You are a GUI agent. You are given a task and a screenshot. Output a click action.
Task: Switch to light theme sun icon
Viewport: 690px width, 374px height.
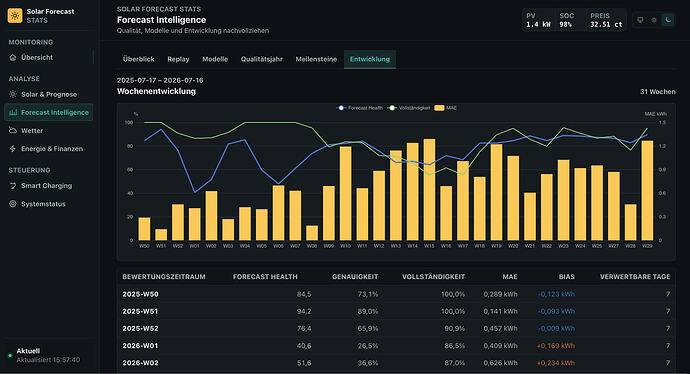[x=654, y=20]
